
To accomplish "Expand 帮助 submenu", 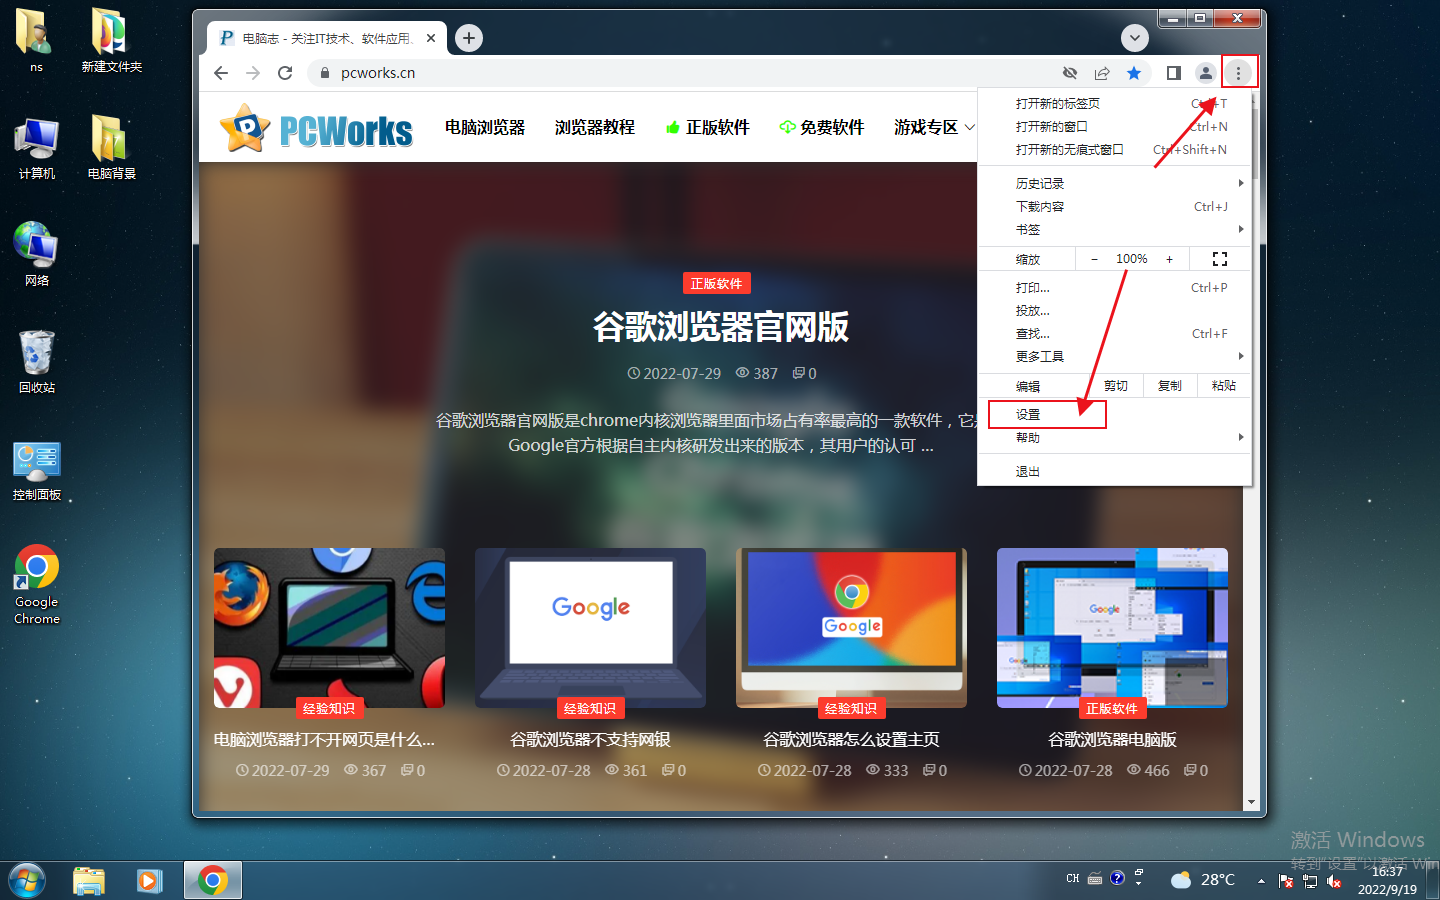I will [1114, 438].
